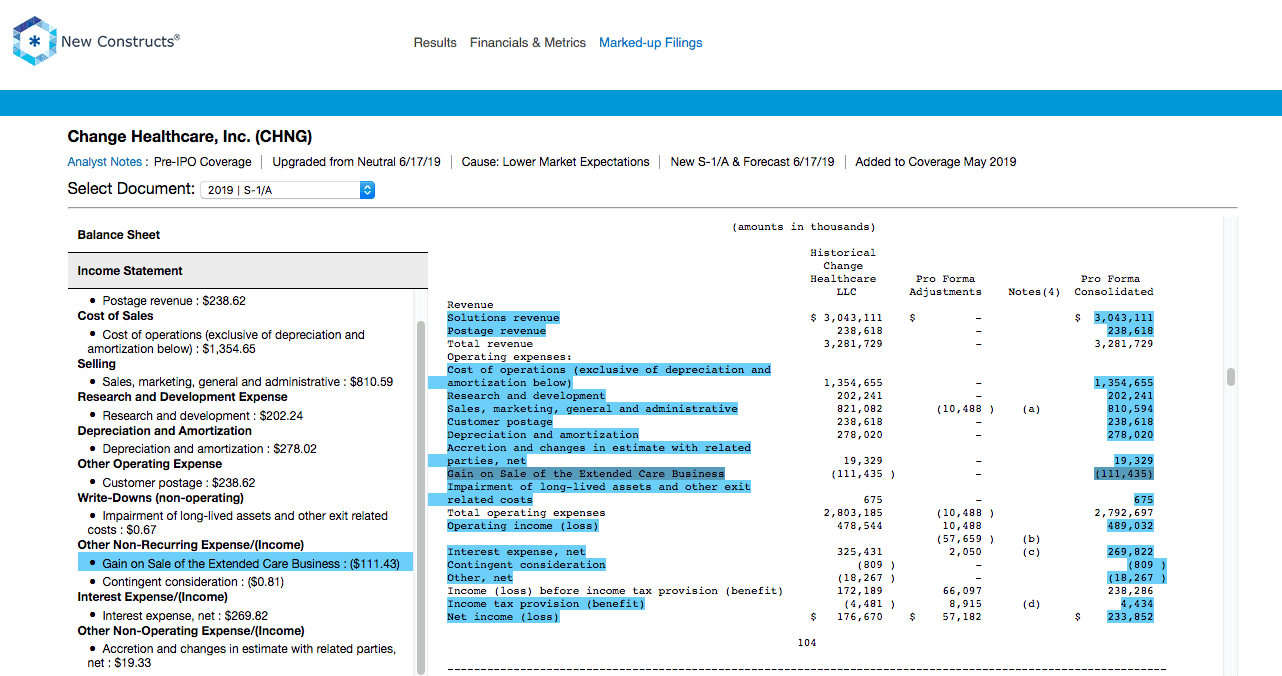Open the Analyst Notes link
Image resolution: width=1282 pixels, height=676 pixels.
[105, 162]
